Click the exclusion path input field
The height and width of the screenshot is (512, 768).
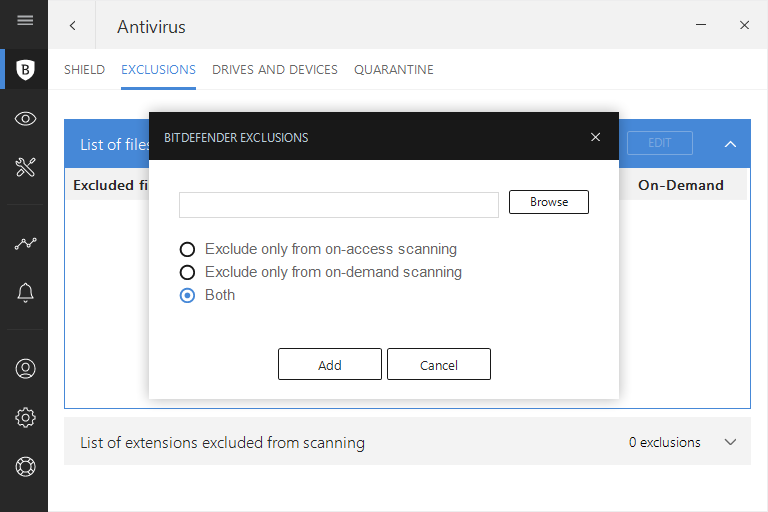[339, 205]
